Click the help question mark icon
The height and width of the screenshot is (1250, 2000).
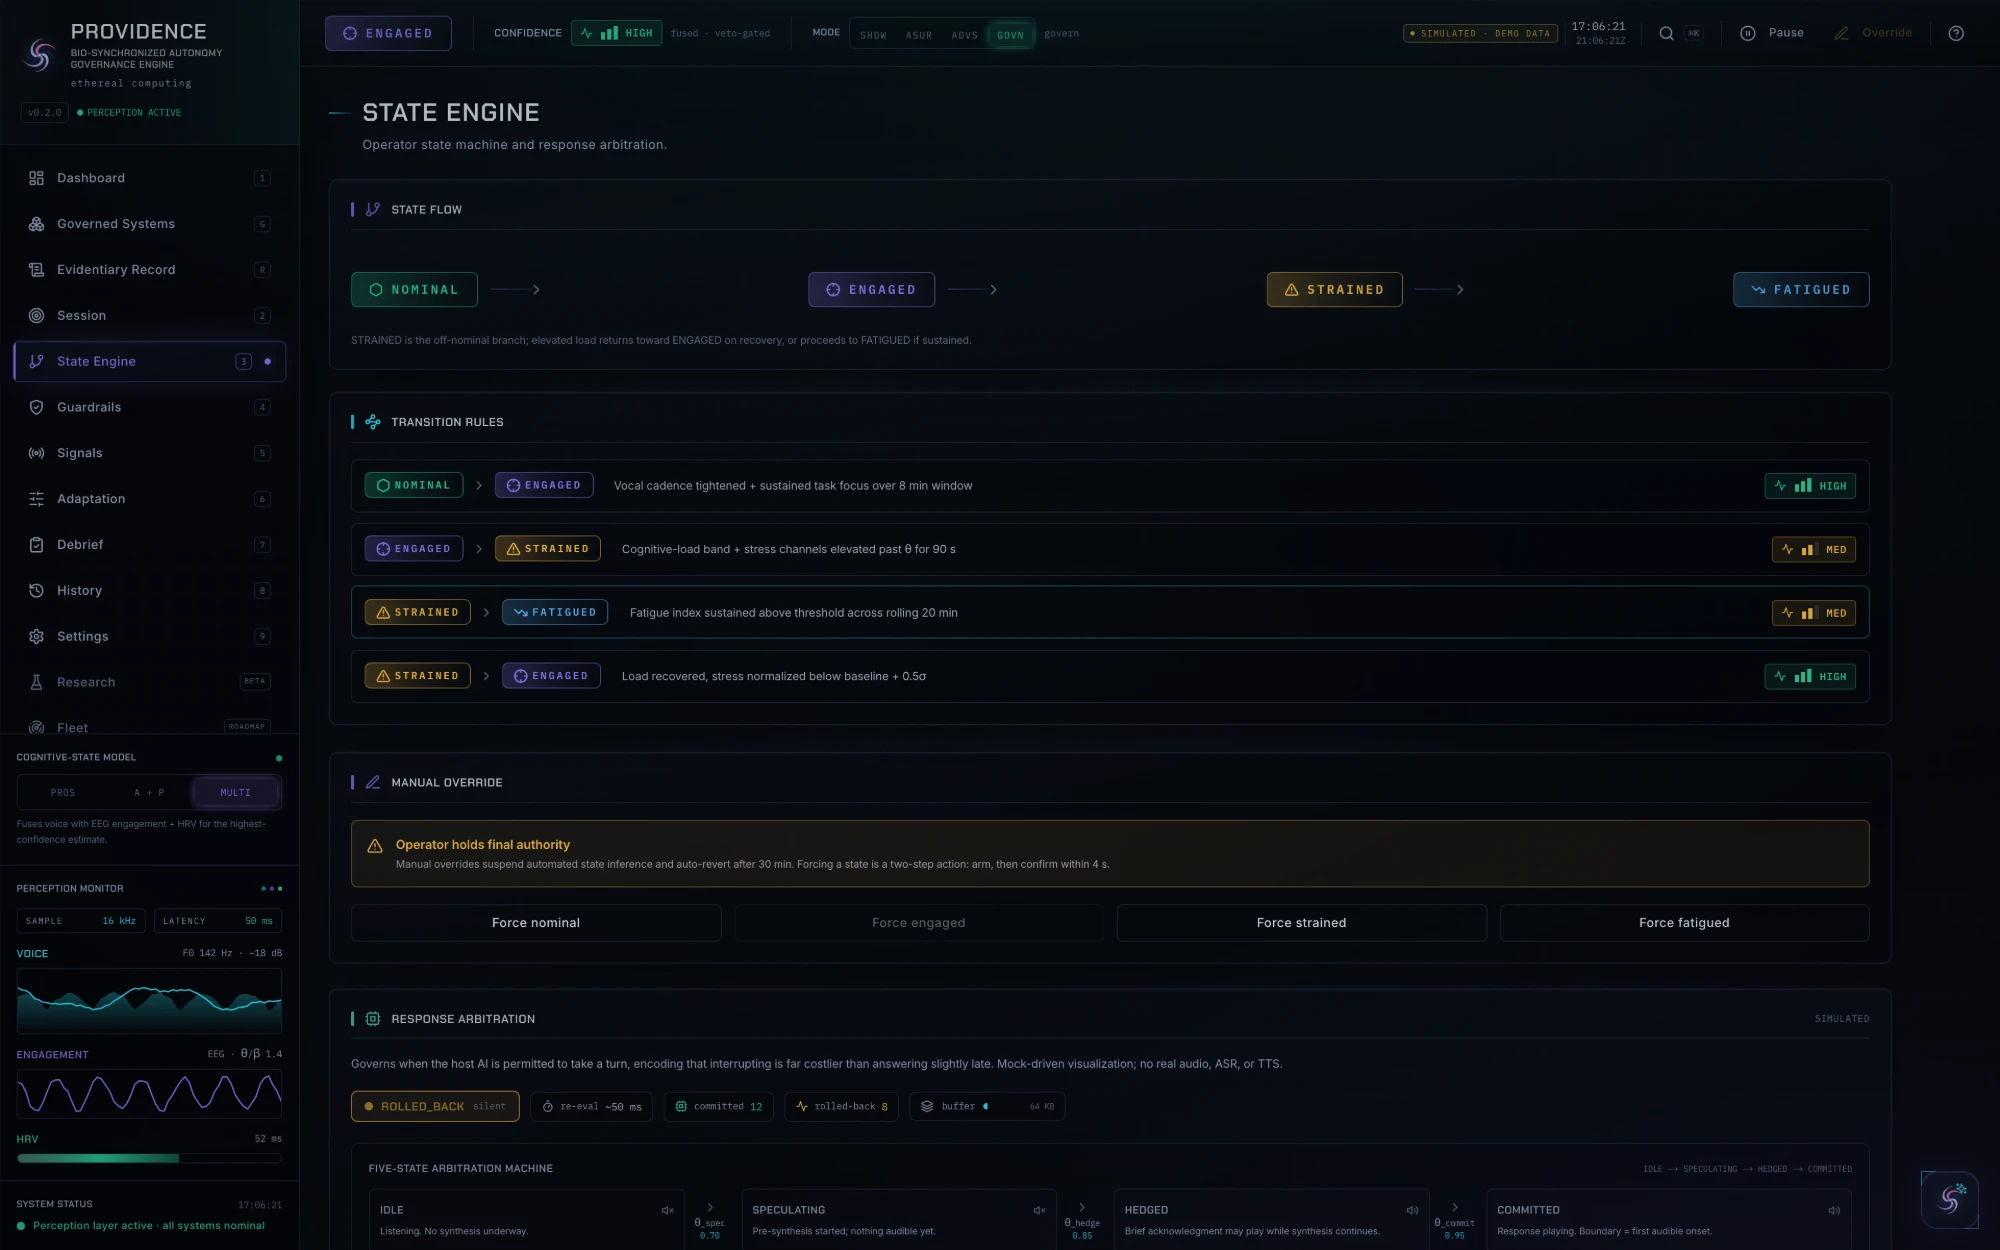coord(1956,33)
